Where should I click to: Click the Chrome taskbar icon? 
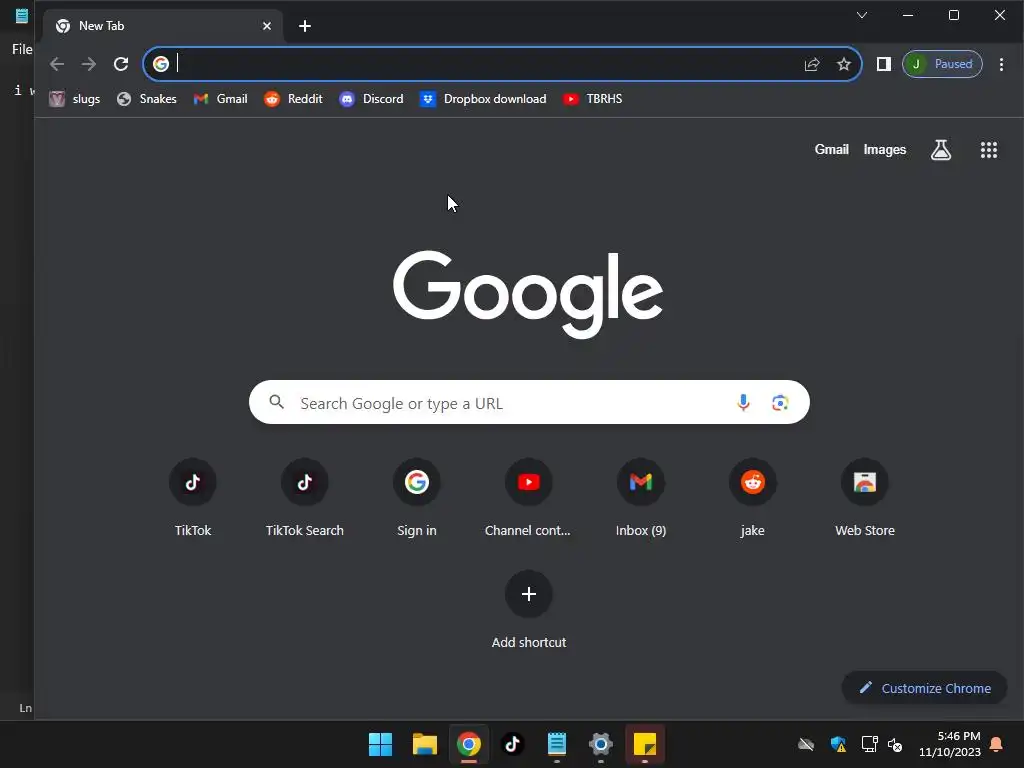click(468, 744)
